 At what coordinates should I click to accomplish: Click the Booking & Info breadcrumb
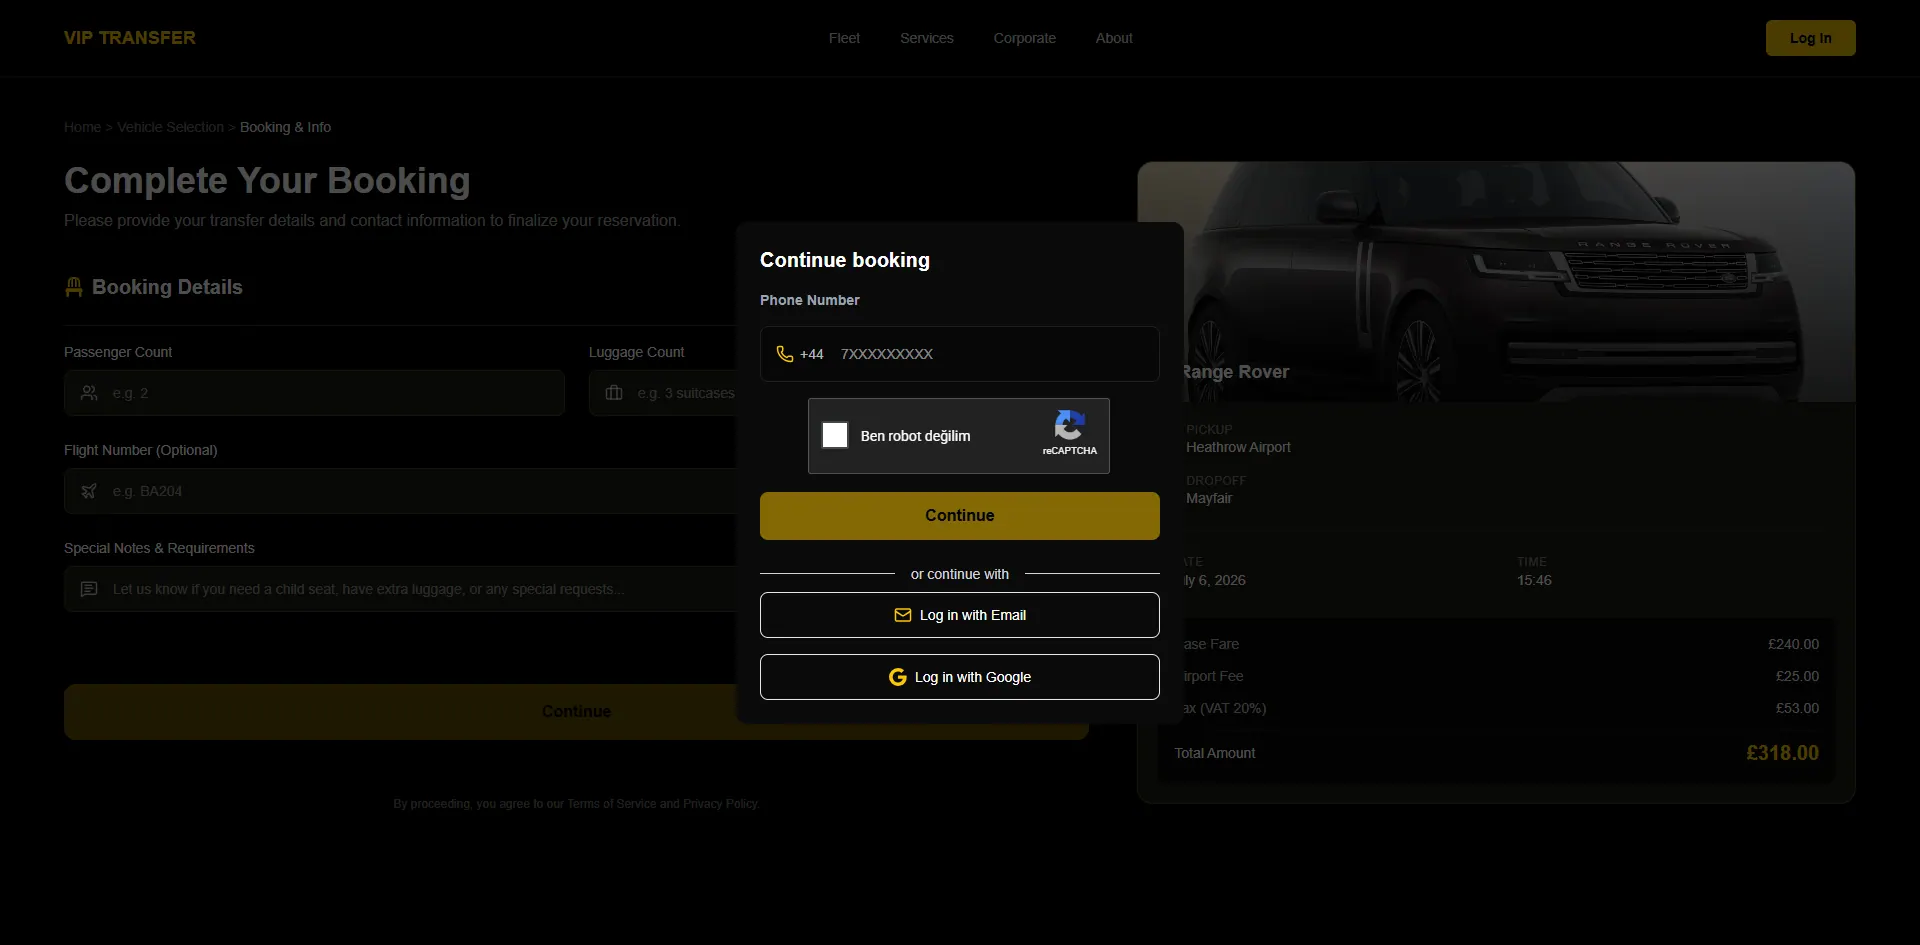click(x=285, y=127)
